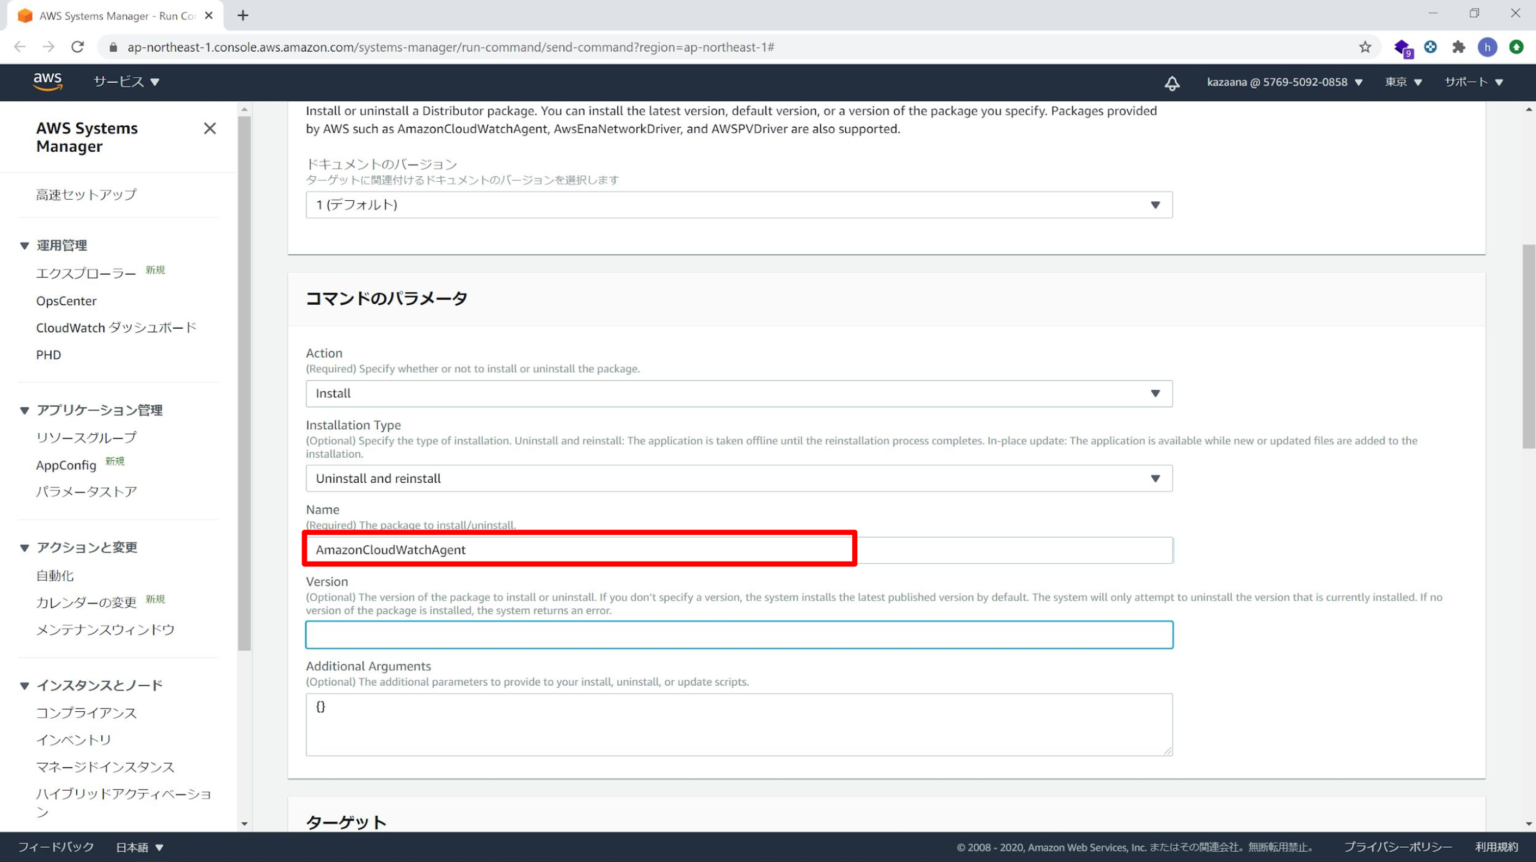Screen dimensions: 1536x862
Task: Open the Action dropdown set to Install
Action: 738,393
